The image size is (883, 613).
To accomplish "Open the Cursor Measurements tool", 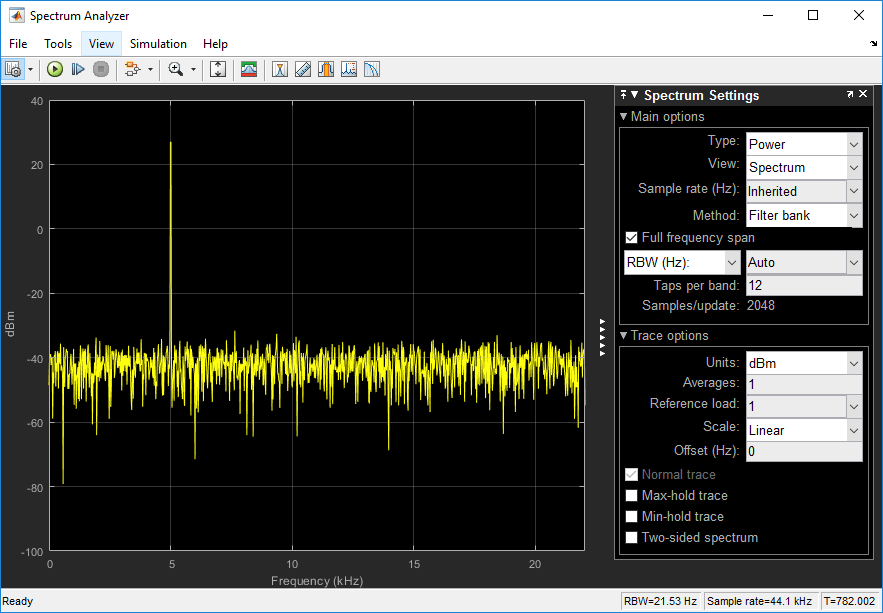I will click(x=281, y=69).
